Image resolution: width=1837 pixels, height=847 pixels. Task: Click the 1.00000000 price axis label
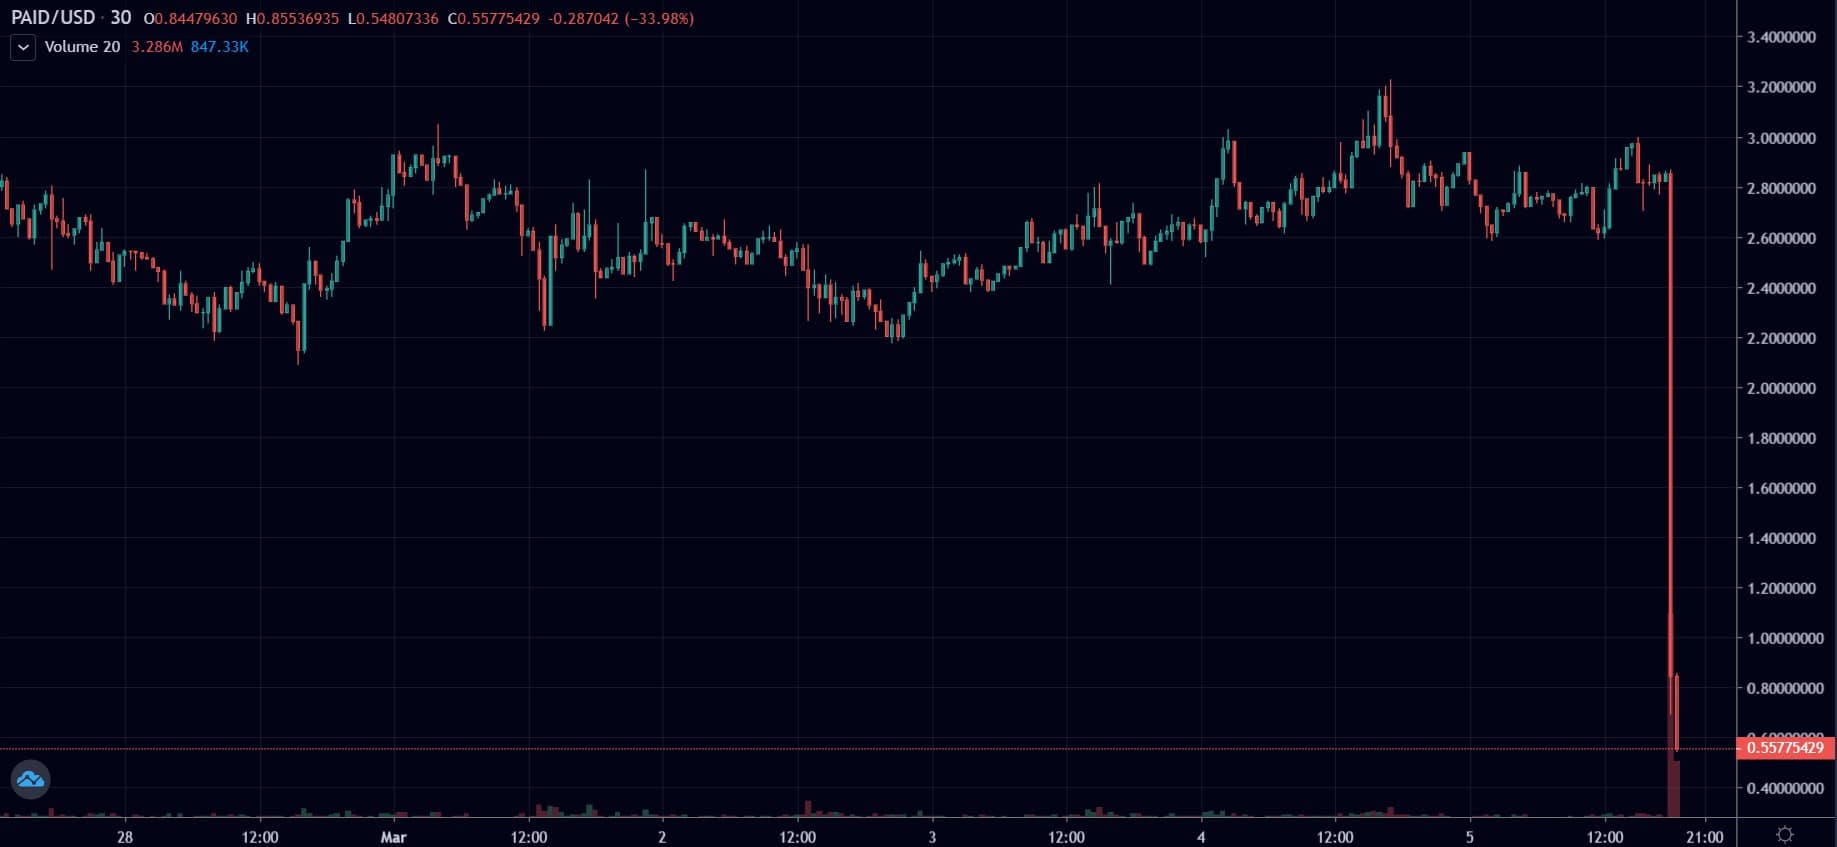1785,638
